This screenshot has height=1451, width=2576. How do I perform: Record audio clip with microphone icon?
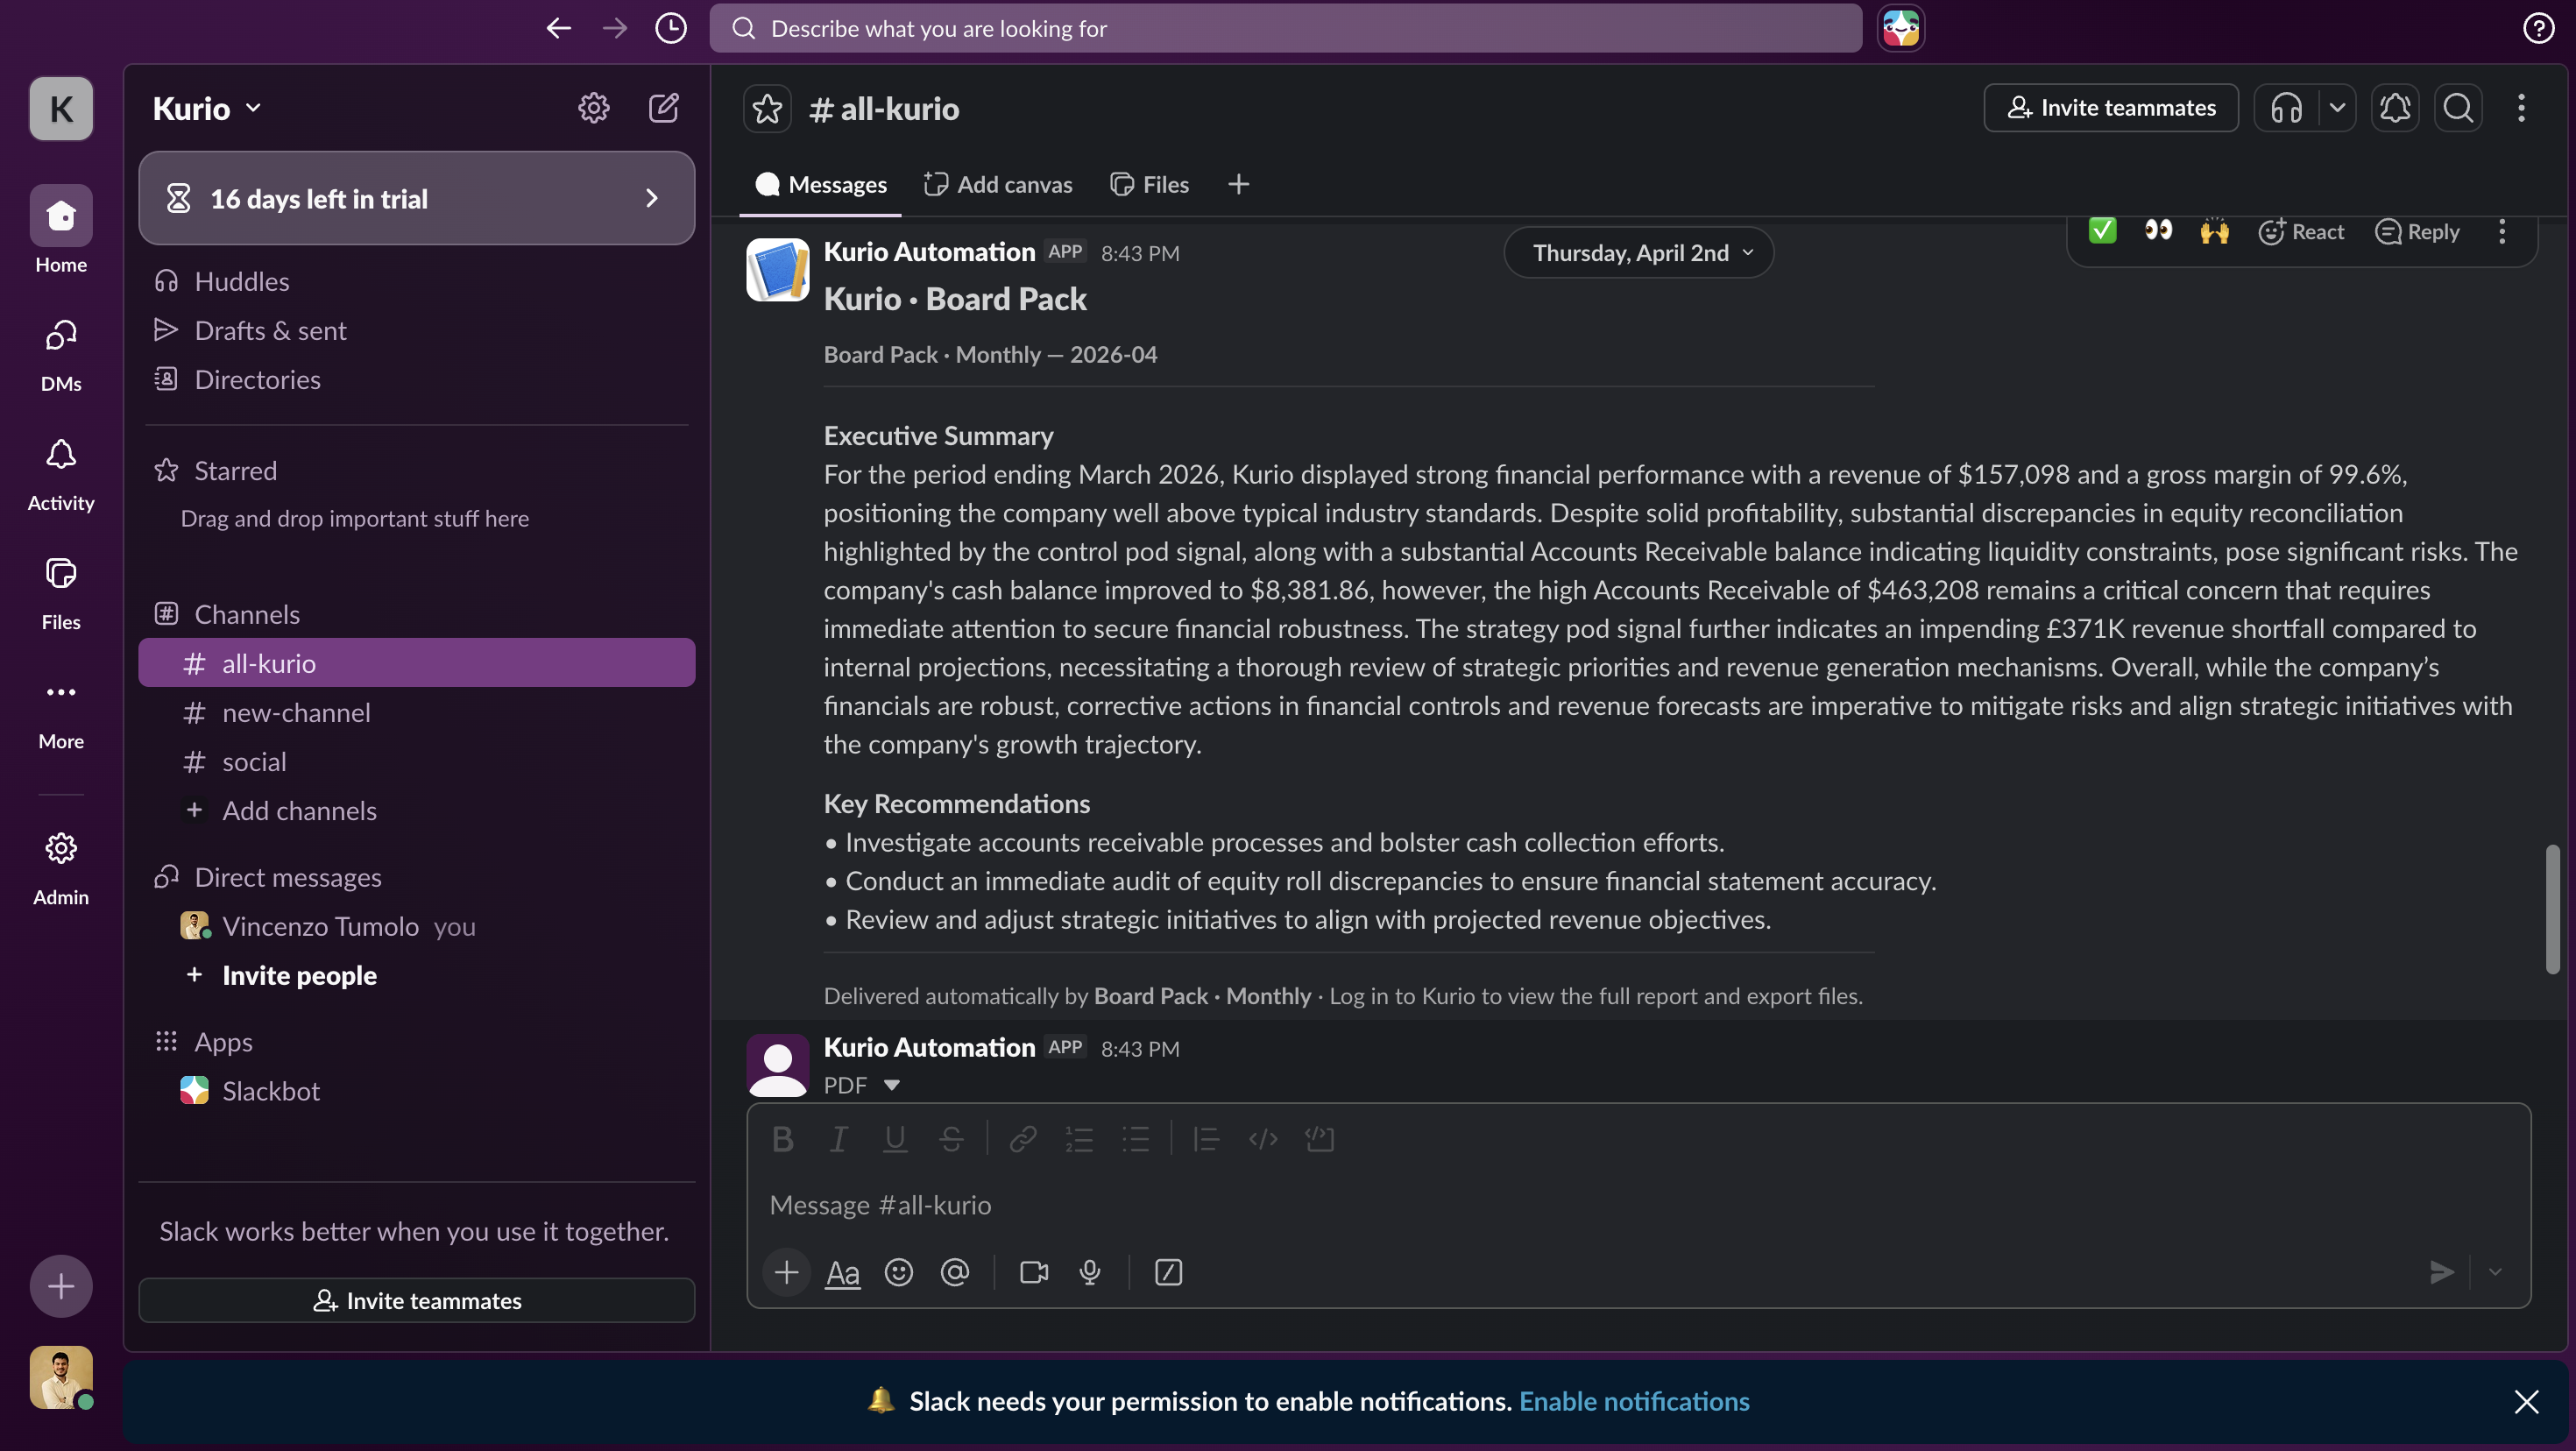point(1090,1272)
